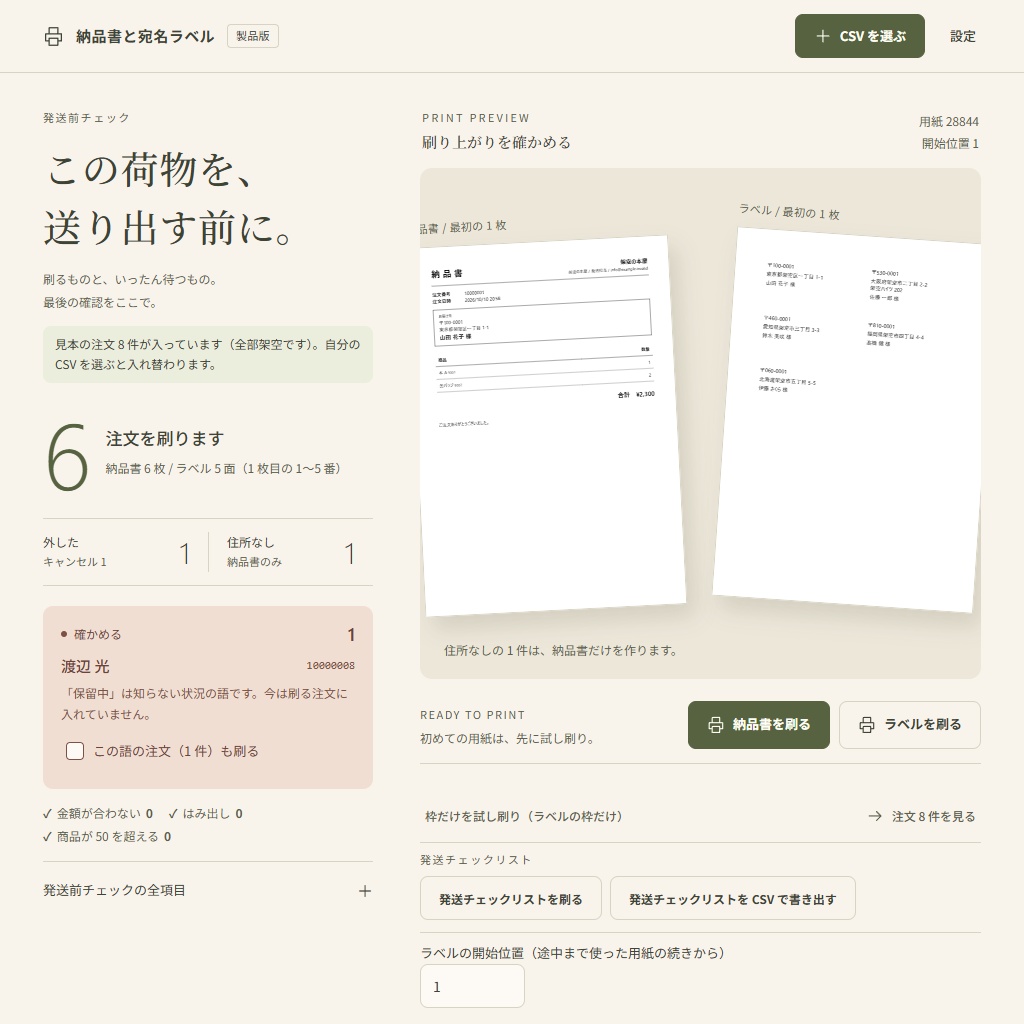Click 注文を刷ります heading
The image size is (1024, 1024).
tap(165, 439)
